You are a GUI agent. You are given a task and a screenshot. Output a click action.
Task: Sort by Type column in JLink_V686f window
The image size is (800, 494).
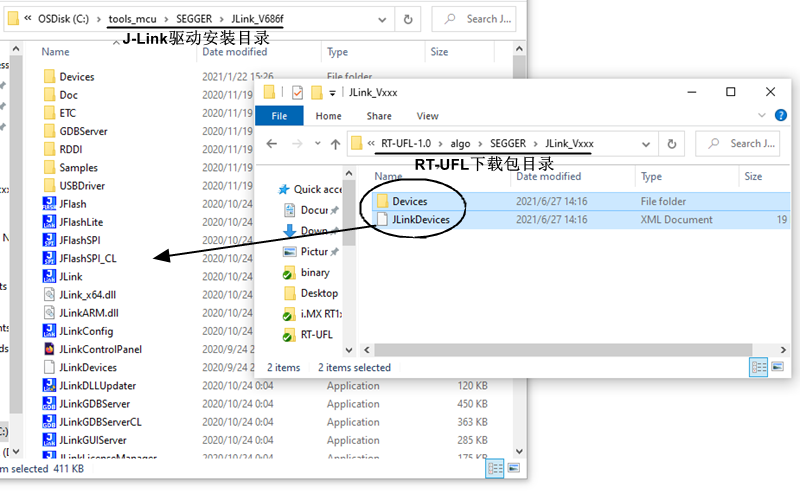[x=337, y=52]
